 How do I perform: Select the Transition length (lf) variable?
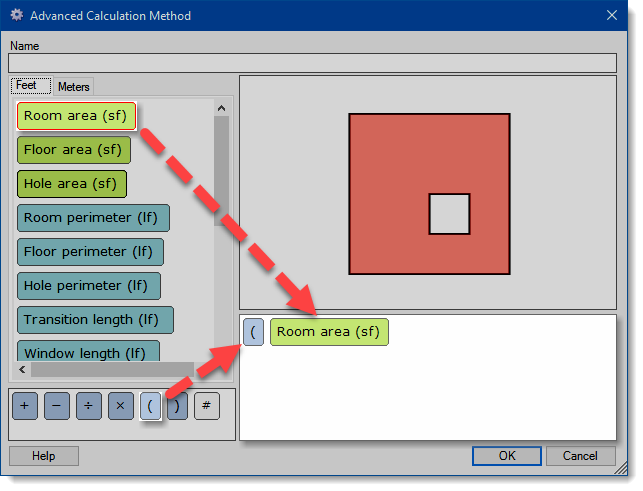click(95, 320)
